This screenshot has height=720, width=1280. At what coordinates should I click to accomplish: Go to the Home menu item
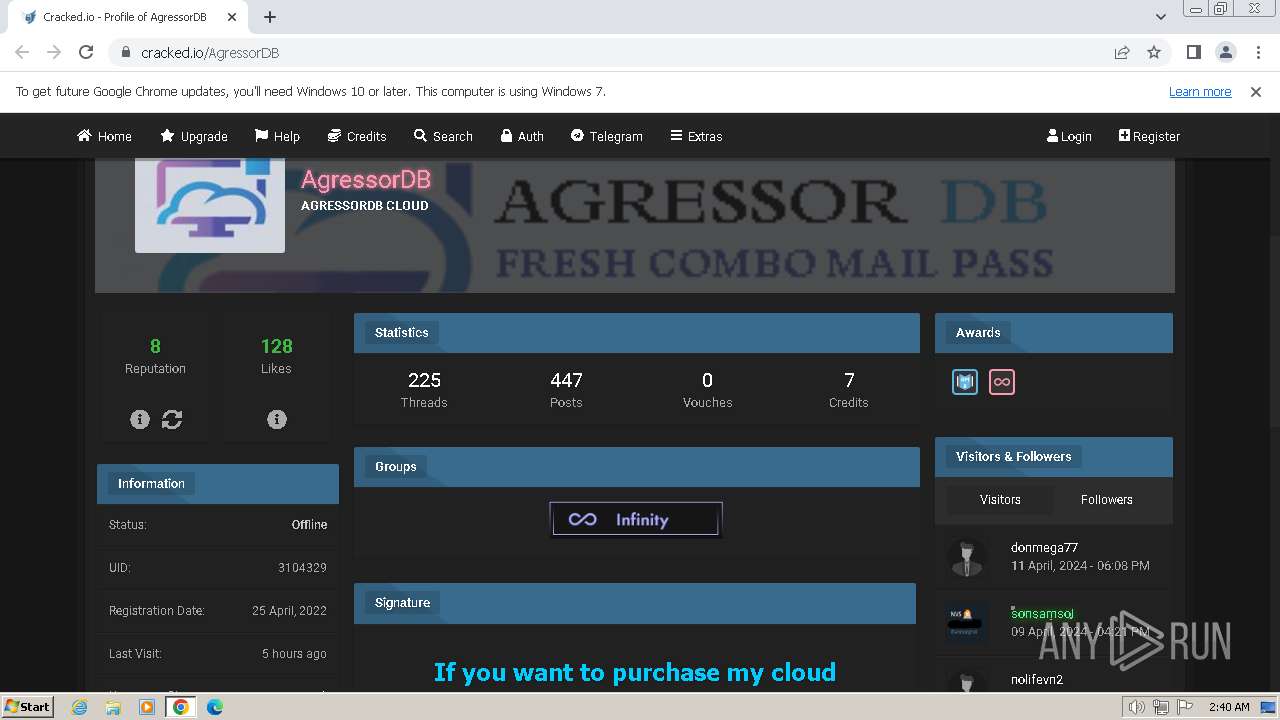point(104,136)
